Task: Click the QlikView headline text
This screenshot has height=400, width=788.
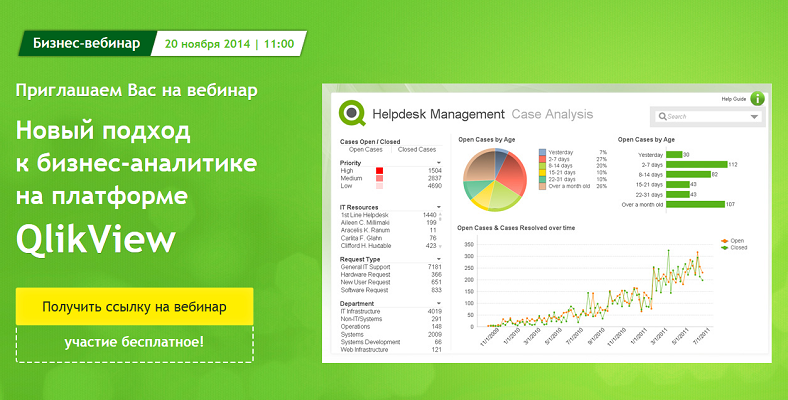Action: click(x=95, y=239)
